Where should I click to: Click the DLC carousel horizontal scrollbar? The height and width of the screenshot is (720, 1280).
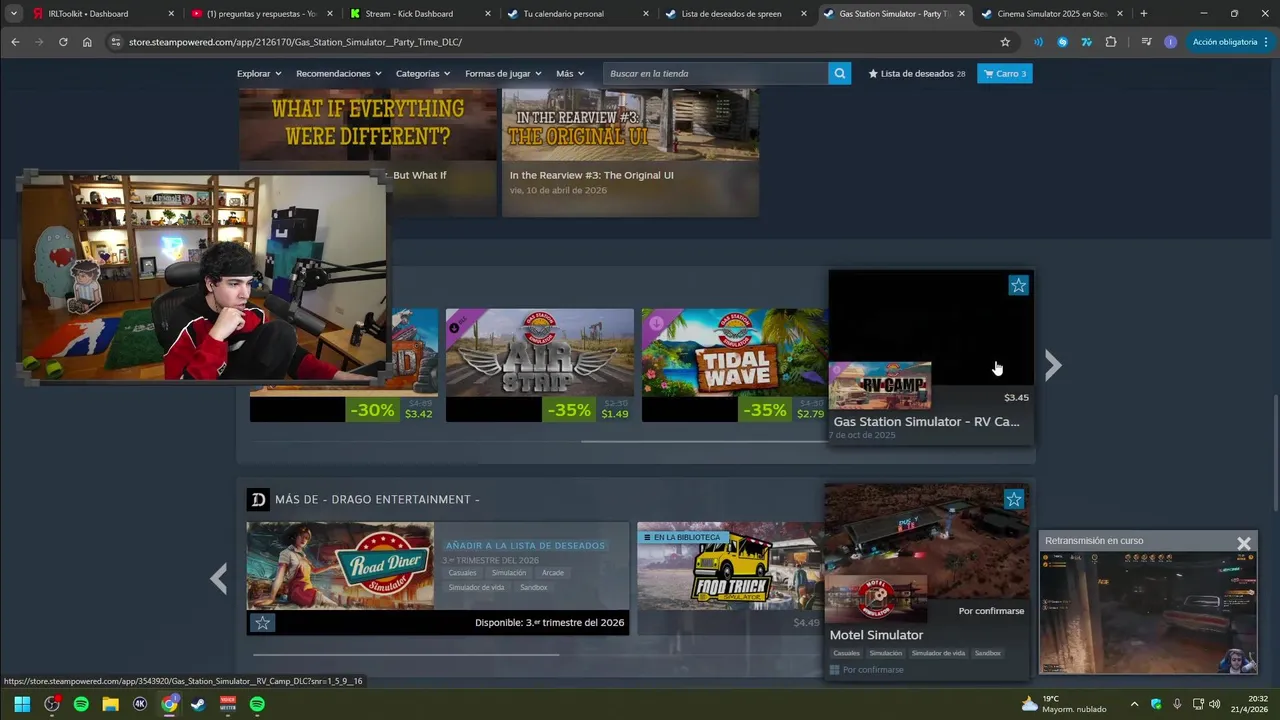tap(704, 441)
